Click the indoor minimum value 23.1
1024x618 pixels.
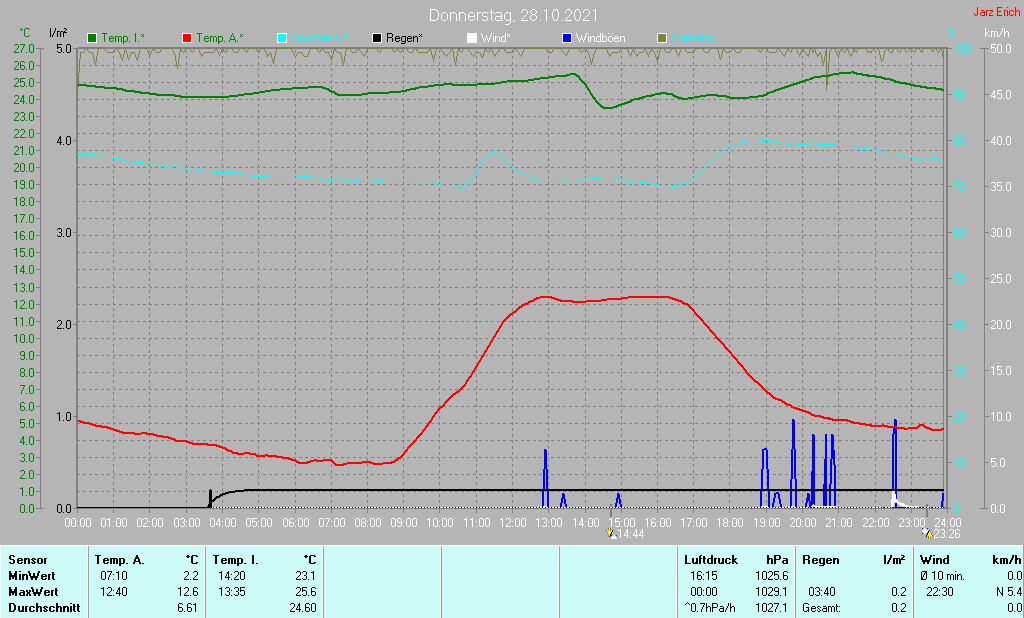[x=306, y=576]
